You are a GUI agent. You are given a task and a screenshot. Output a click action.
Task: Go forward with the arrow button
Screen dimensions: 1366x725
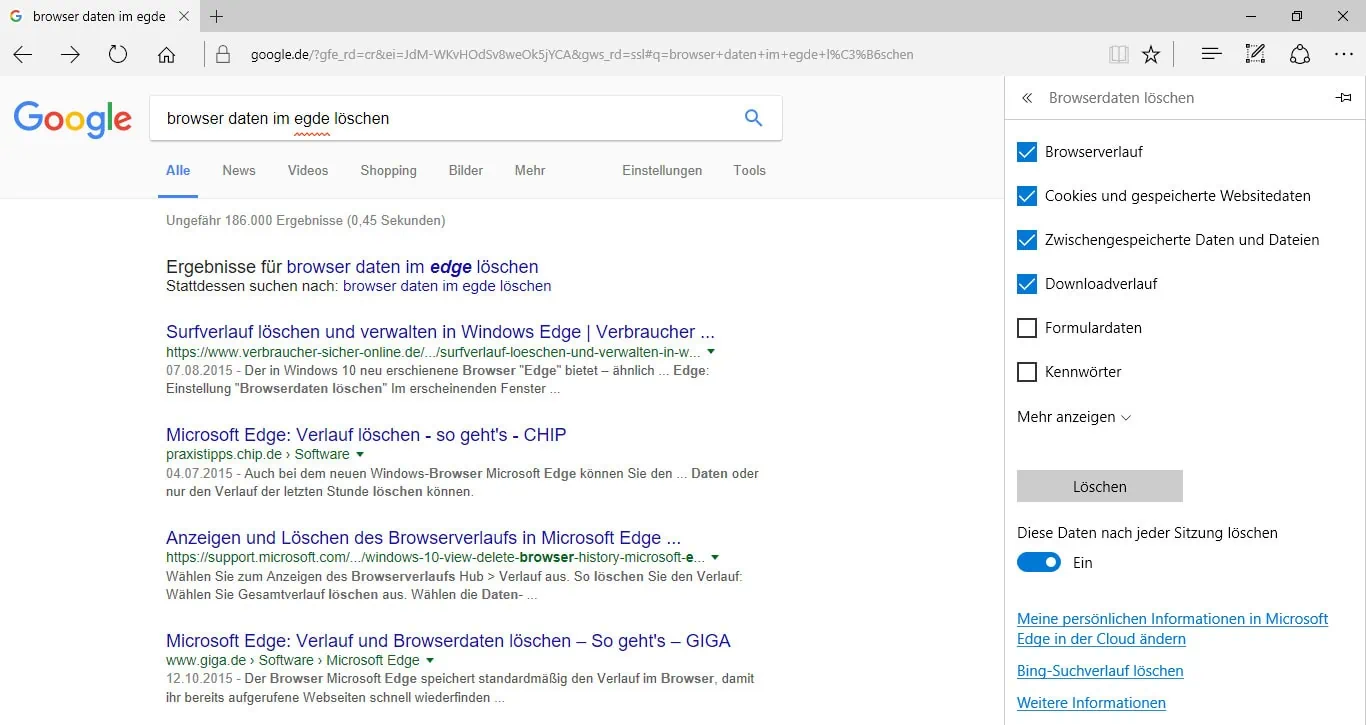tap(70, 55)
